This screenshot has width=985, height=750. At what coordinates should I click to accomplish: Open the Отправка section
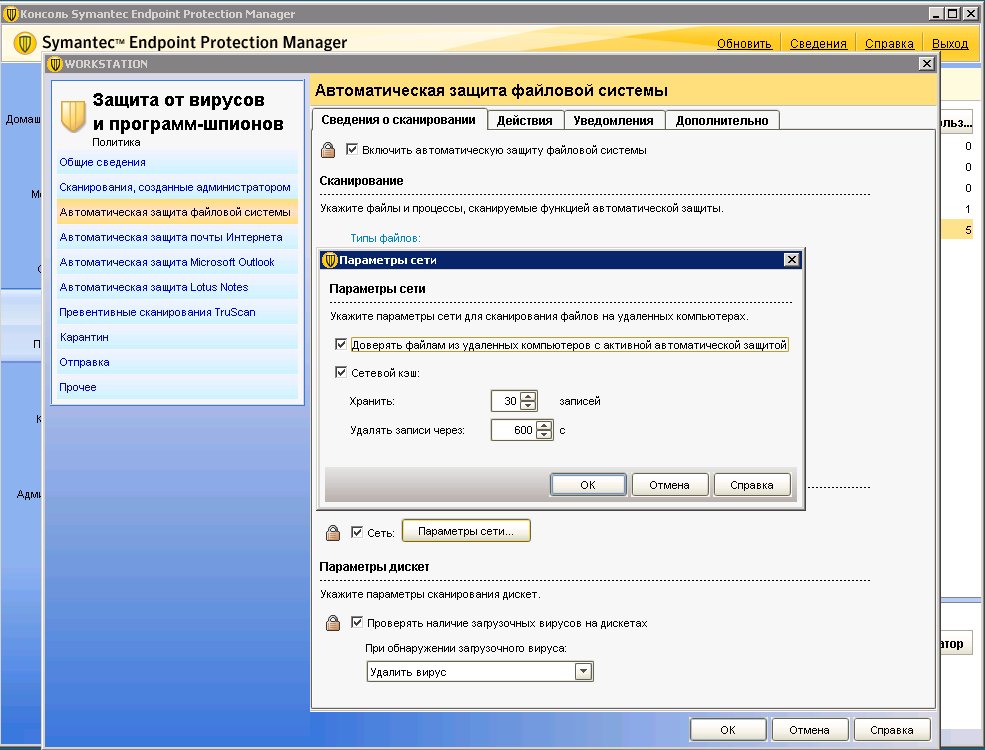177,362
